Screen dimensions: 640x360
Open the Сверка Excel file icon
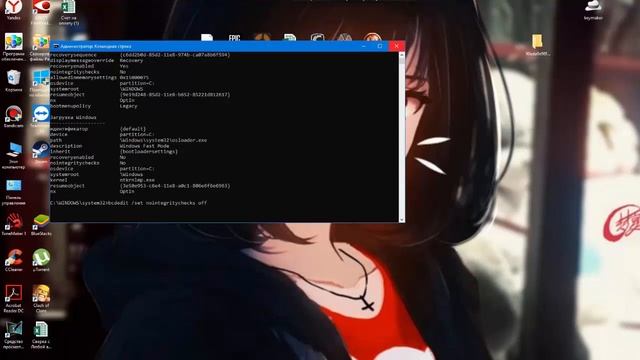(41, 335)
